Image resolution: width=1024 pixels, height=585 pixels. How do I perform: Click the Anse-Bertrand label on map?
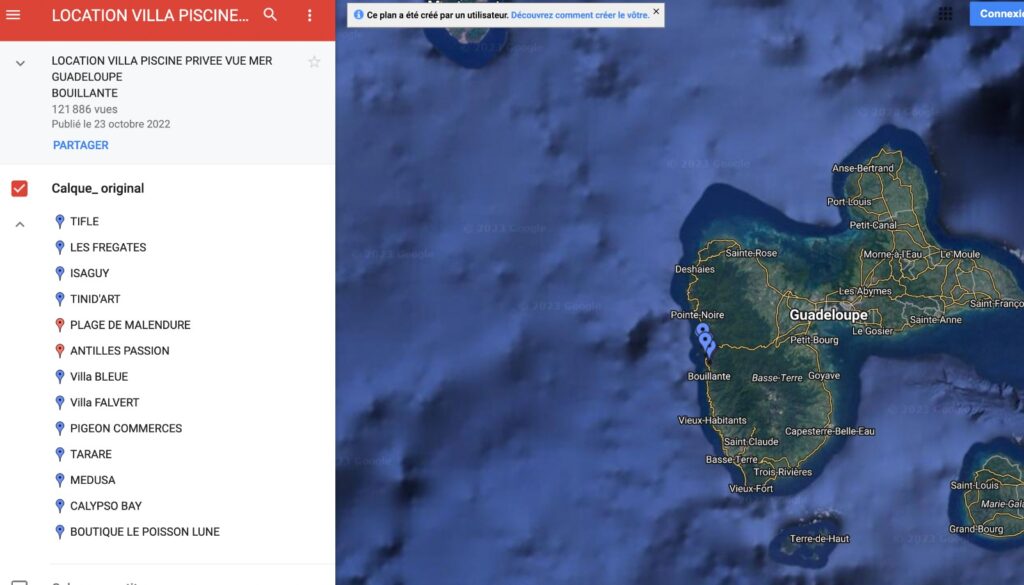863,168
